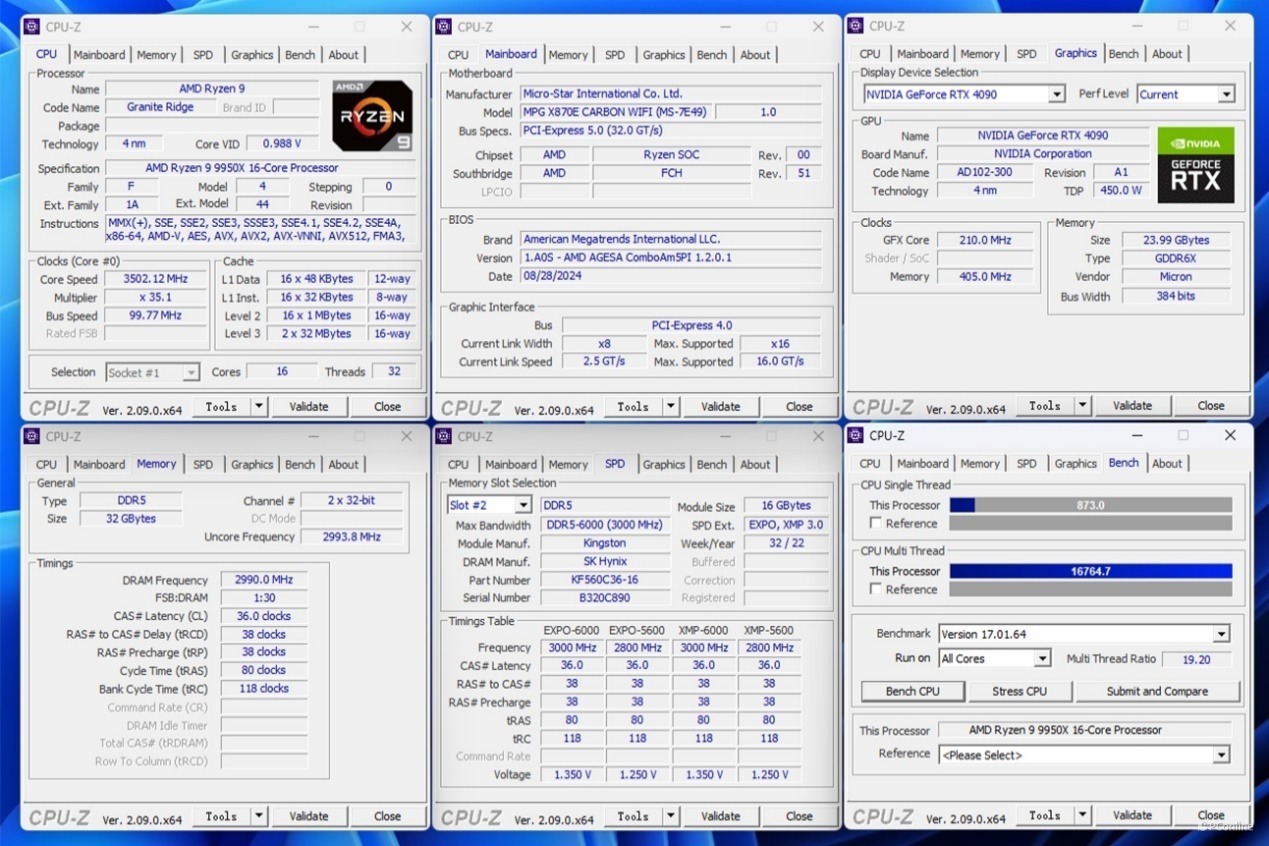
Task: Open the Benchmark version dropdown
Action: click(x=1221, y=634)
